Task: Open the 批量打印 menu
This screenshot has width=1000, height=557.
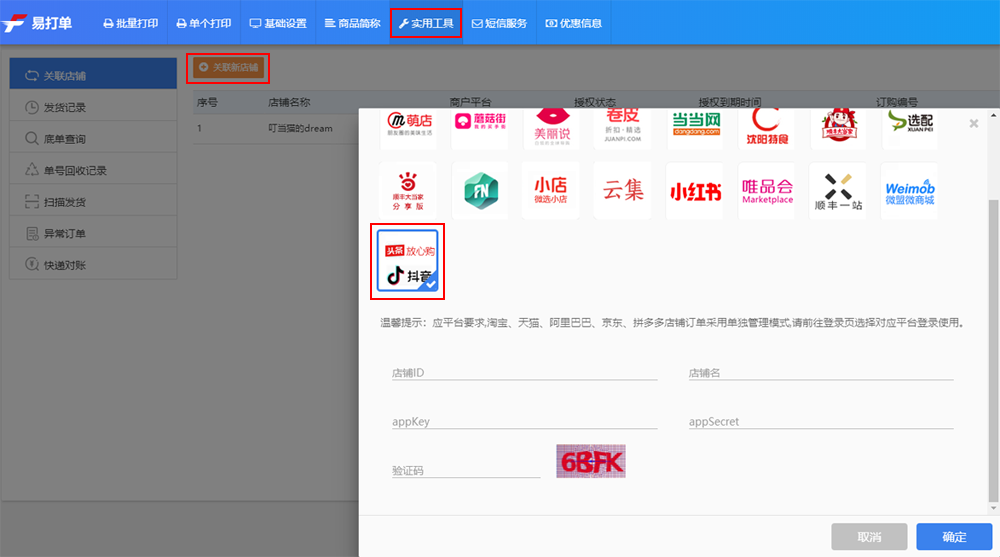Action: click(x=131, y=23)
